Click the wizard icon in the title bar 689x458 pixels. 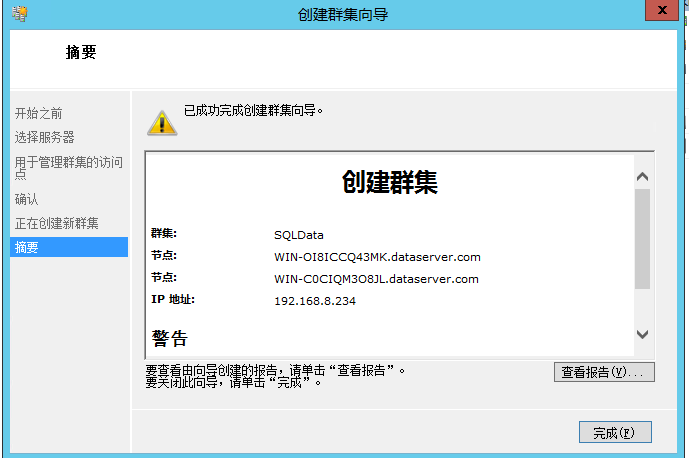click(19, 14)
